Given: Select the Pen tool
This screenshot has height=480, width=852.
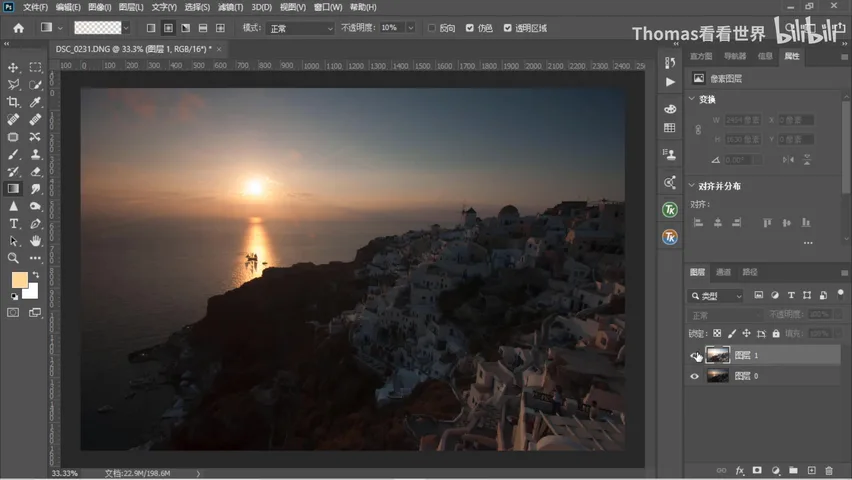Looking at the screenshot, I should 35,223.
